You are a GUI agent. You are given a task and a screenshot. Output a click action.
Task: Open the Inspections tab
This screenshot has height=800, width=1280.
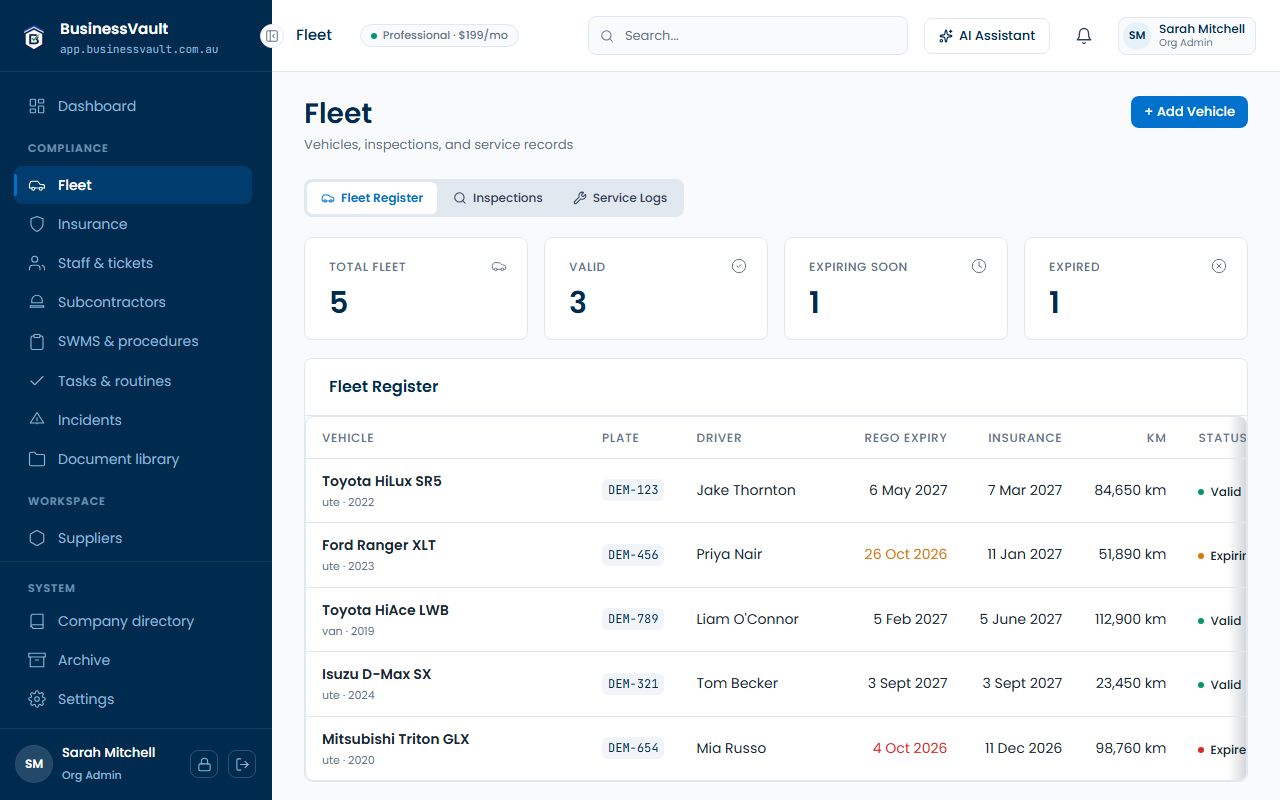click(498, 198)
